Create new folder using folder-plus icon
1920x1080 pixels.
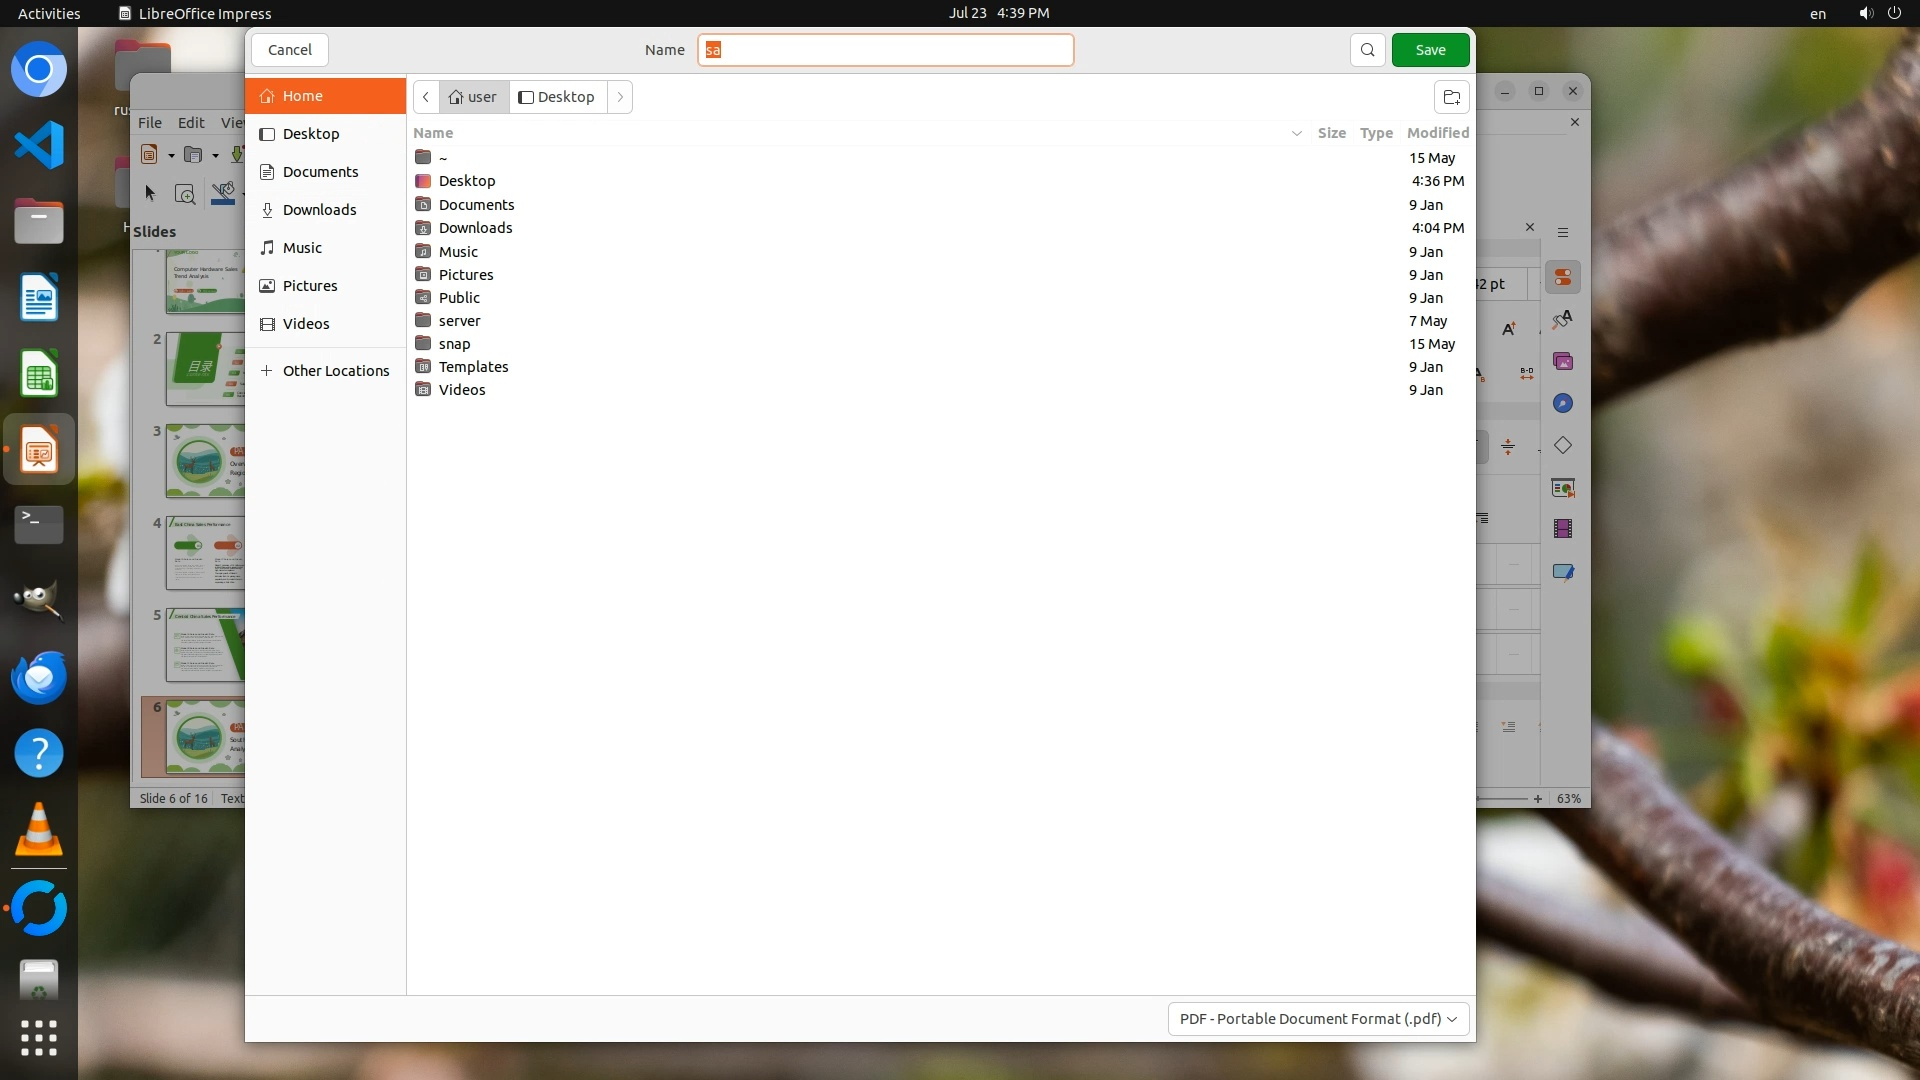[x=1451, y=97]
